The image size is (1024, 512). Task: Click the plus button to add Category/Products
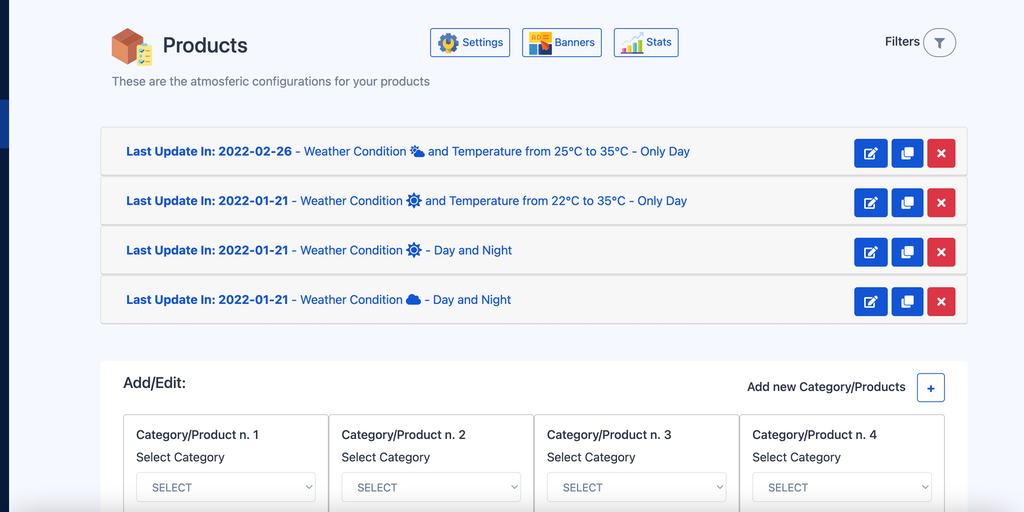click(930, 388)
